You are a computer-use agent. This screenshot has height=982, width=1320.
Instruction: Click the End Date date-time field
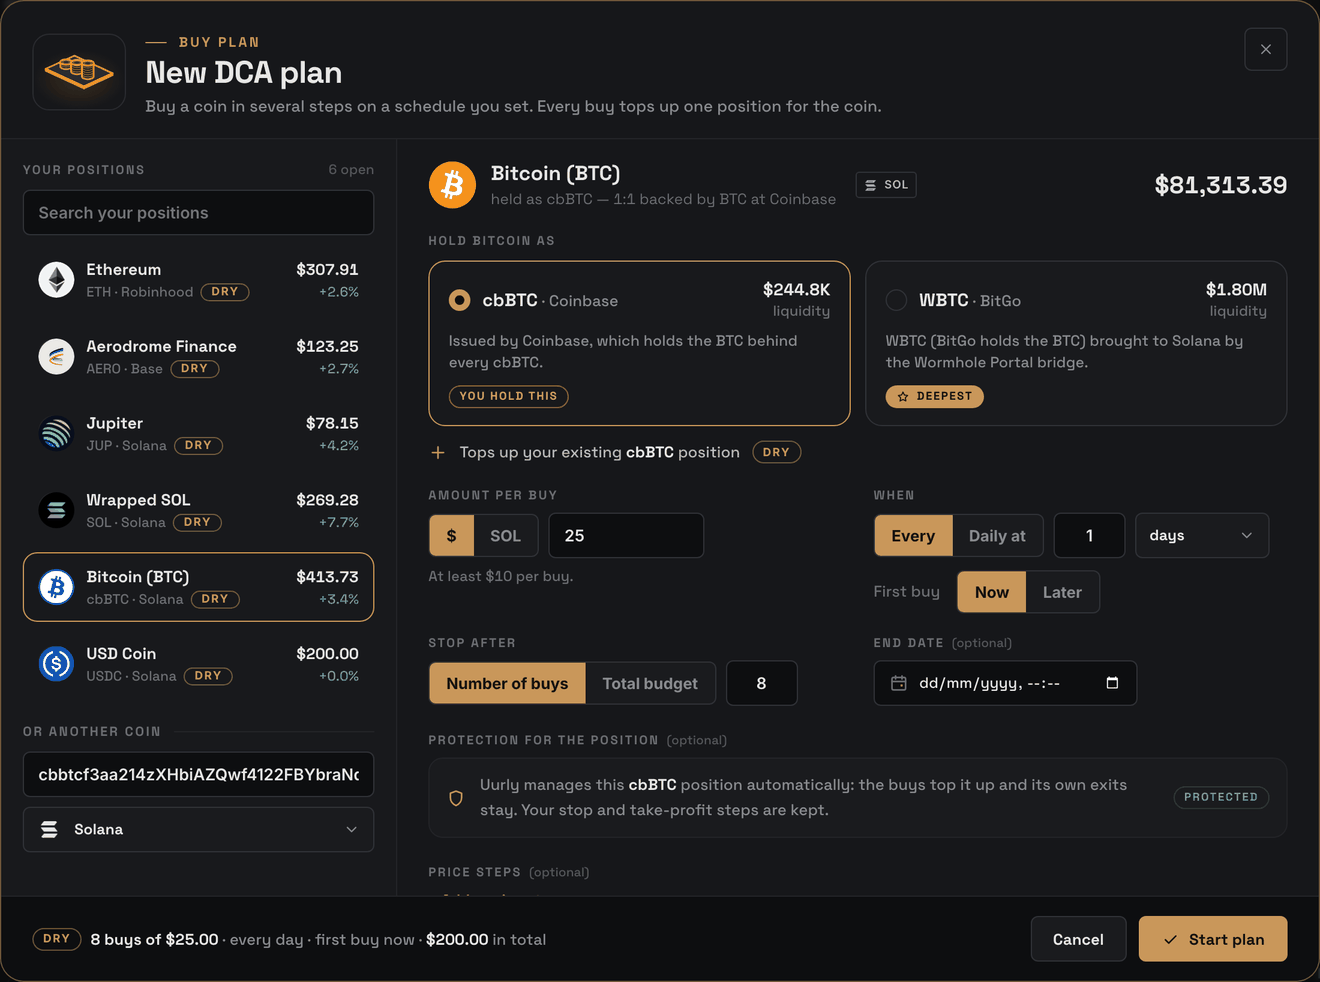point(1005,683)
